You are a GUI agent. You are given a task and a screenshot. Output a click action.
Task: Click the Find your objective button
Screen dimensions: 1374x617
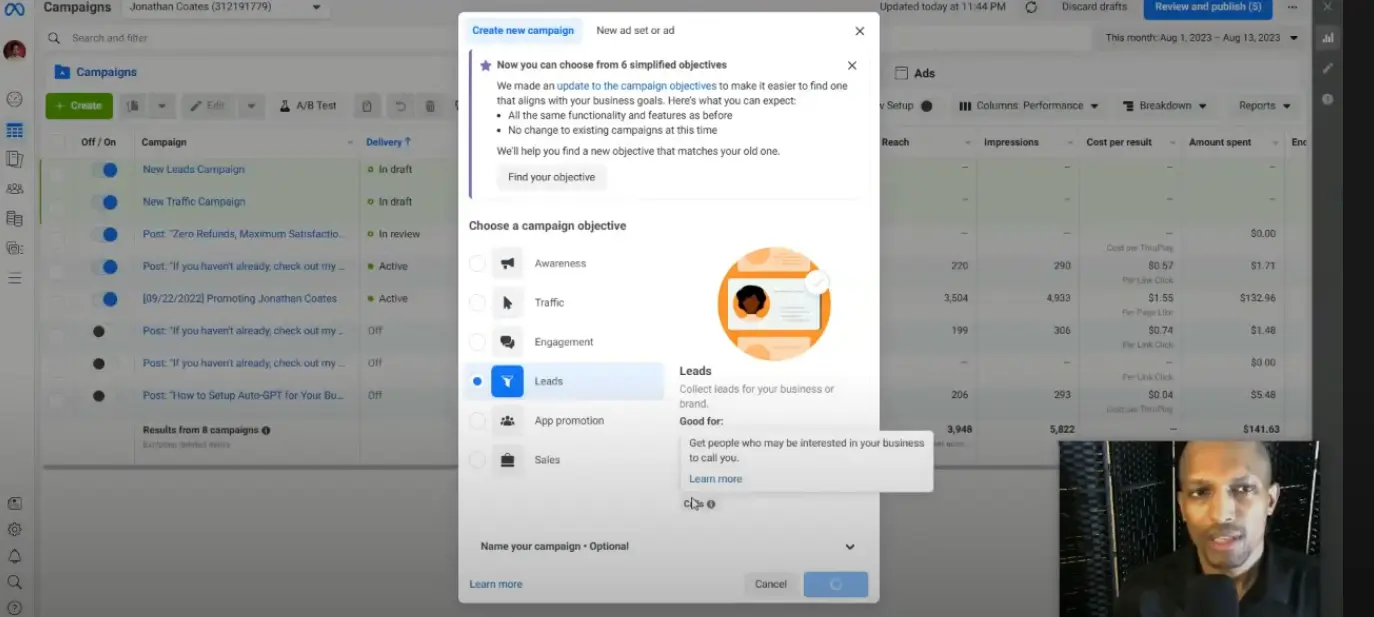pos(551,177)
